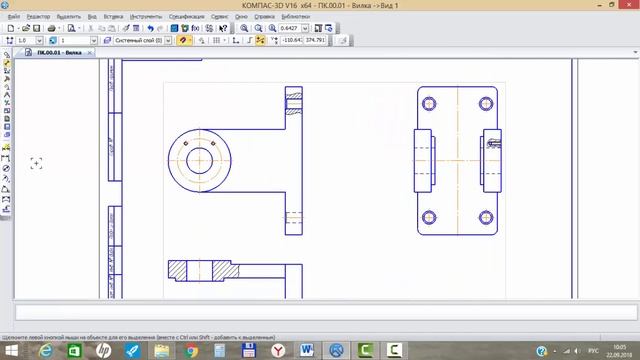Click the X coordinate field

pos(291,40)
